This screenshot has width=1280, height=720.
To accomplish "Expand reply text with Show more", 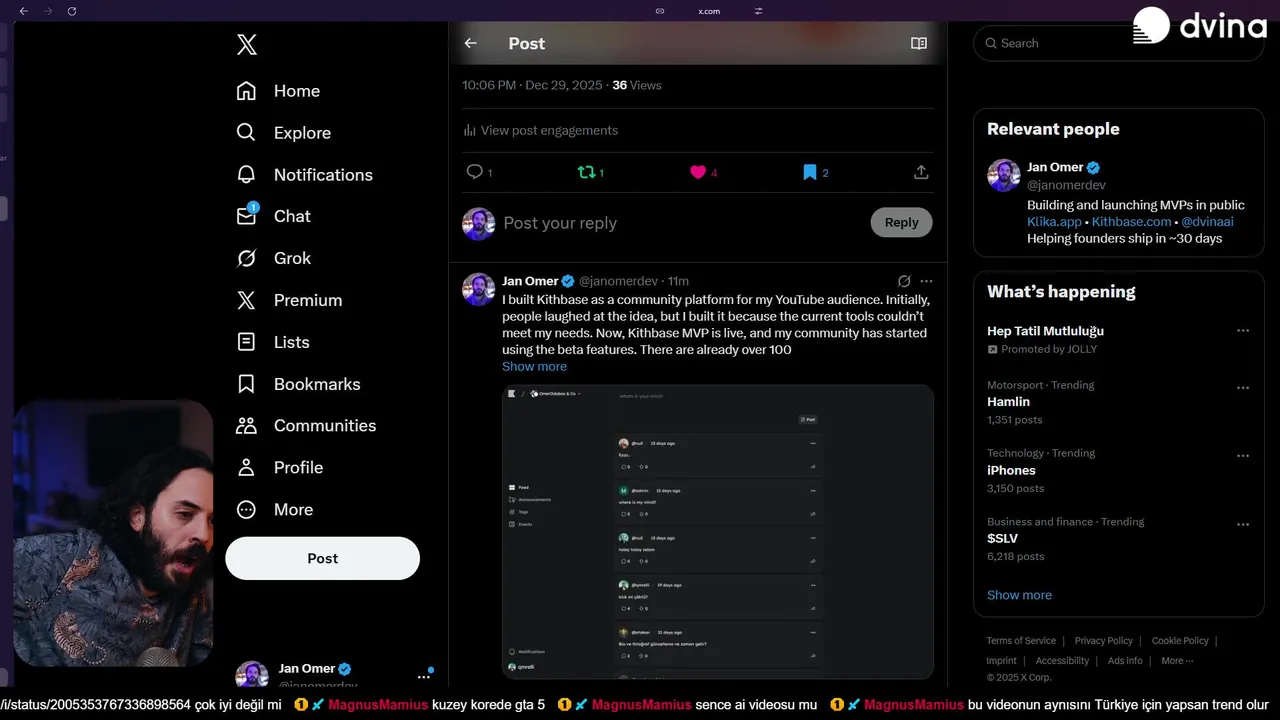I will coord(534,367).
